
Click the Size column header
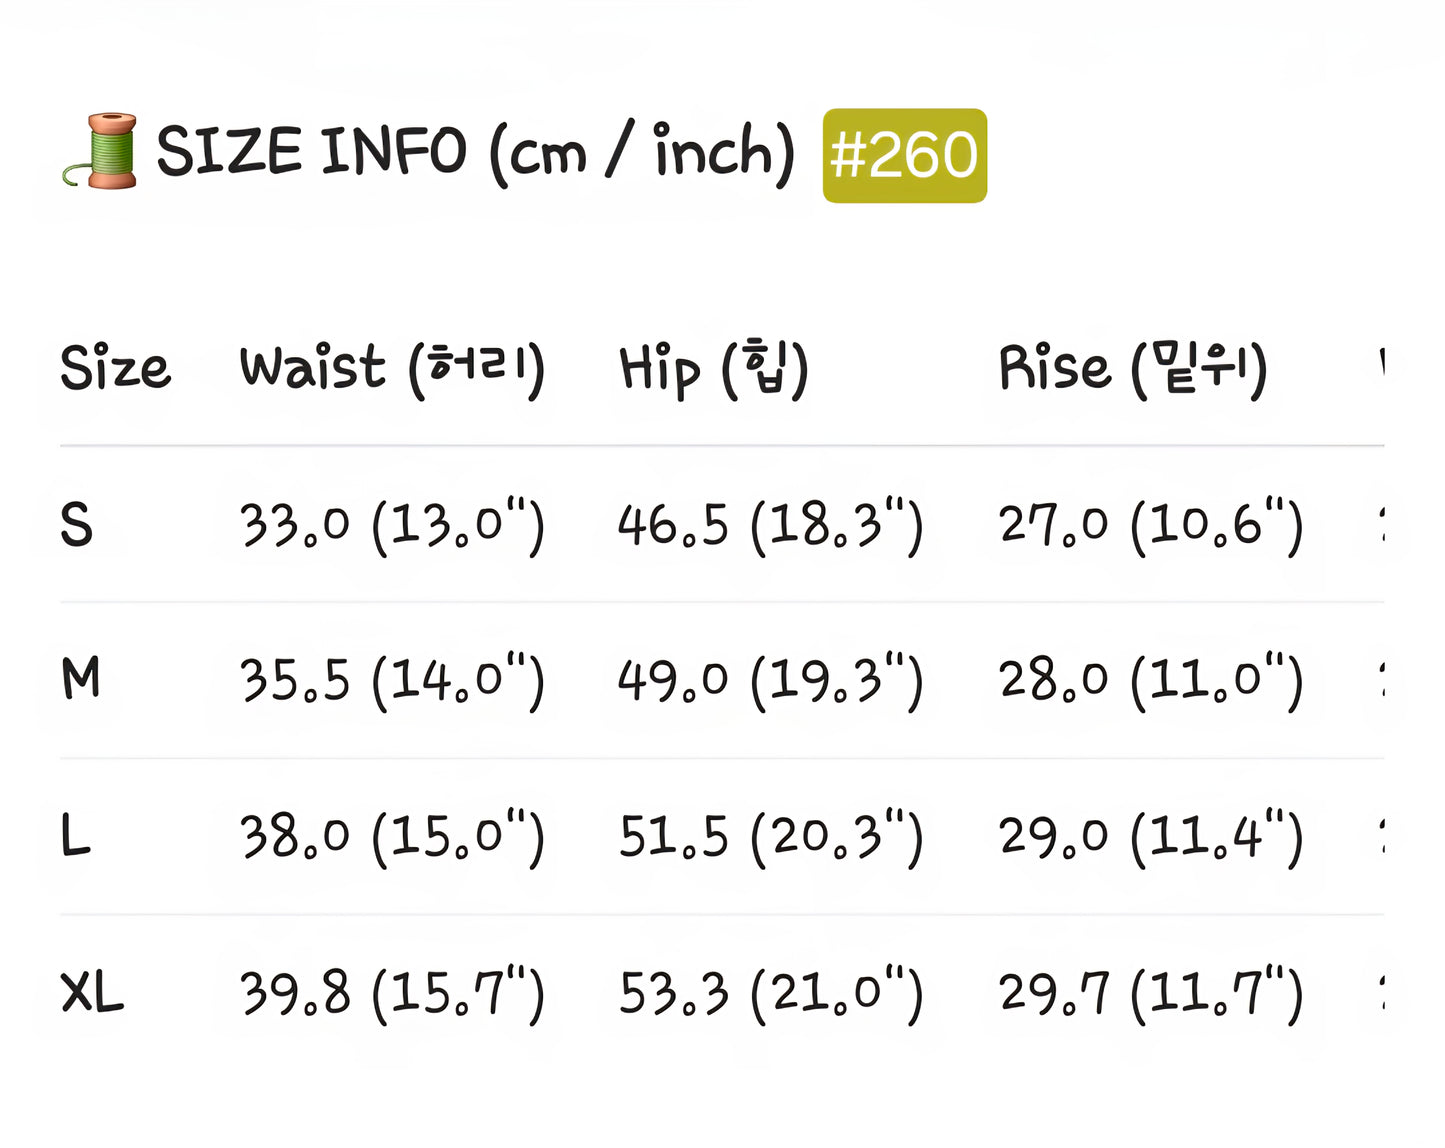(115, 367)
